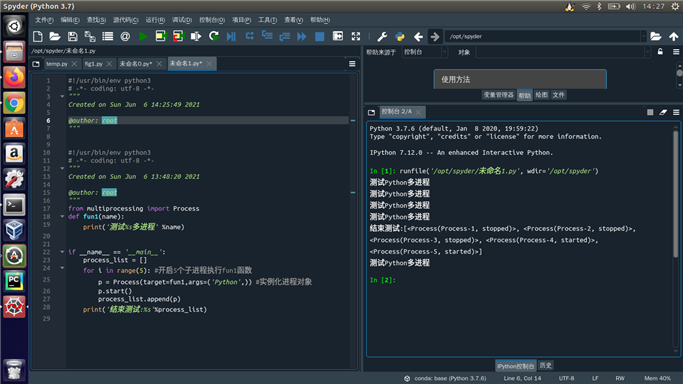Collapse the if __name__ block fold
This screenshot has height=384, width=683.
click(x=62, y=252)
